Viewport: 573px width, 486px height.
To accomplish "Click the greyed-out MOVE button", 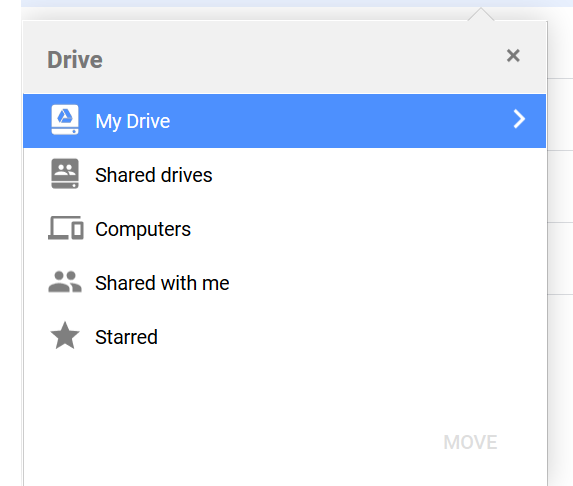I will (470, 443).
